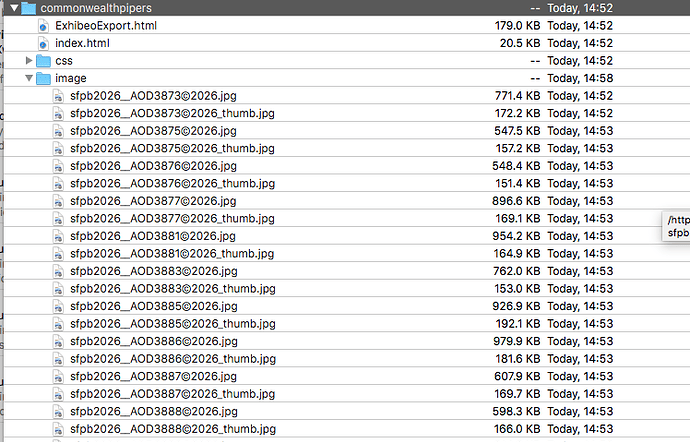Select the css folder icon
Image resolution: width=690 pixels, height=442 pixels.
click(43, 61)
